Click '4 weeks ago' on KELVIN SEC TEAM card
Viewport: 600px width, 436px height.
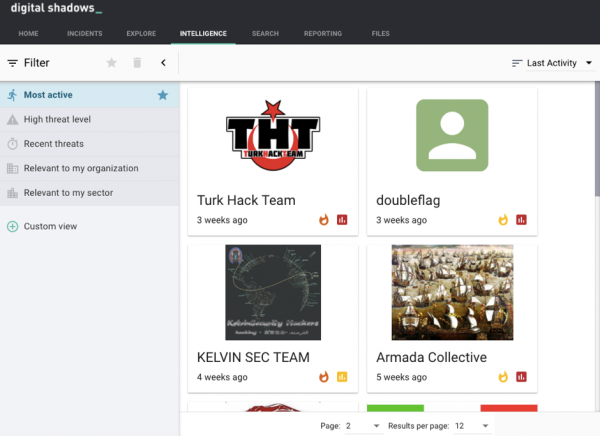[x=222, y=377]
